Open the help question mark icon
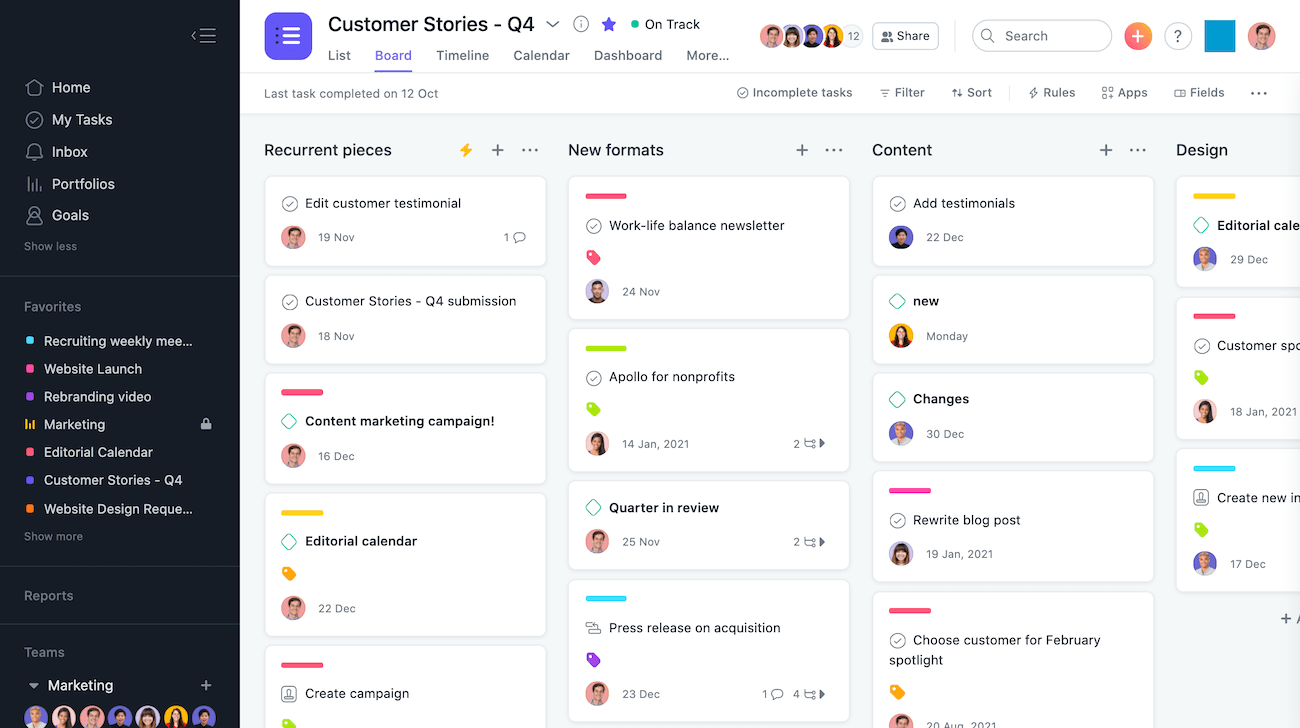Image resolution: width=1300 pixels, height=728 pixels. click(1178, 36)
